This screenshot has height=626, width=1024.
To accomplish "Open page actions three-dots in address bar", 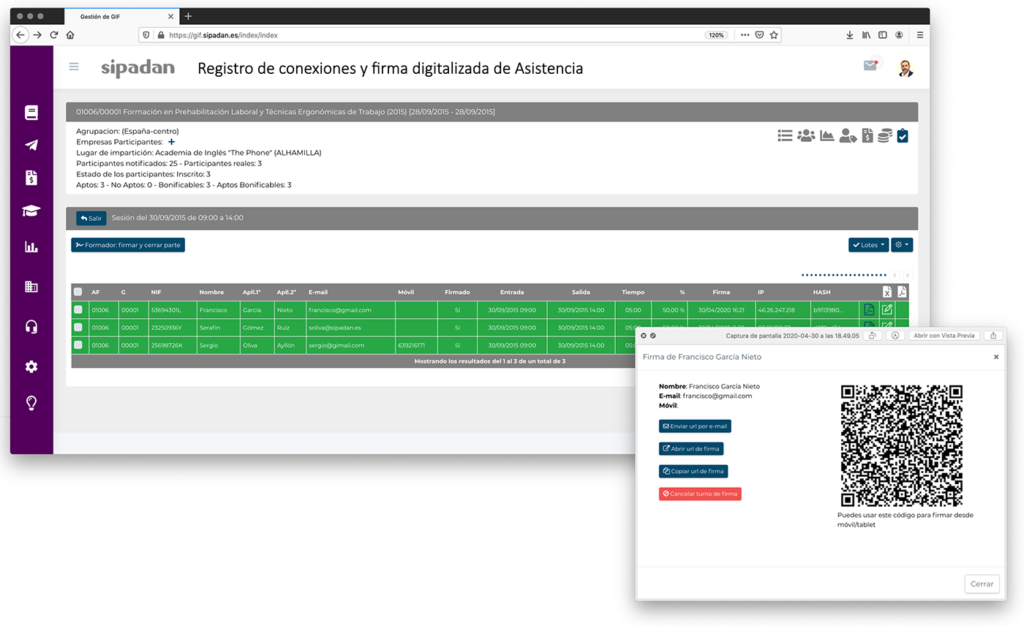I will 744,35.
